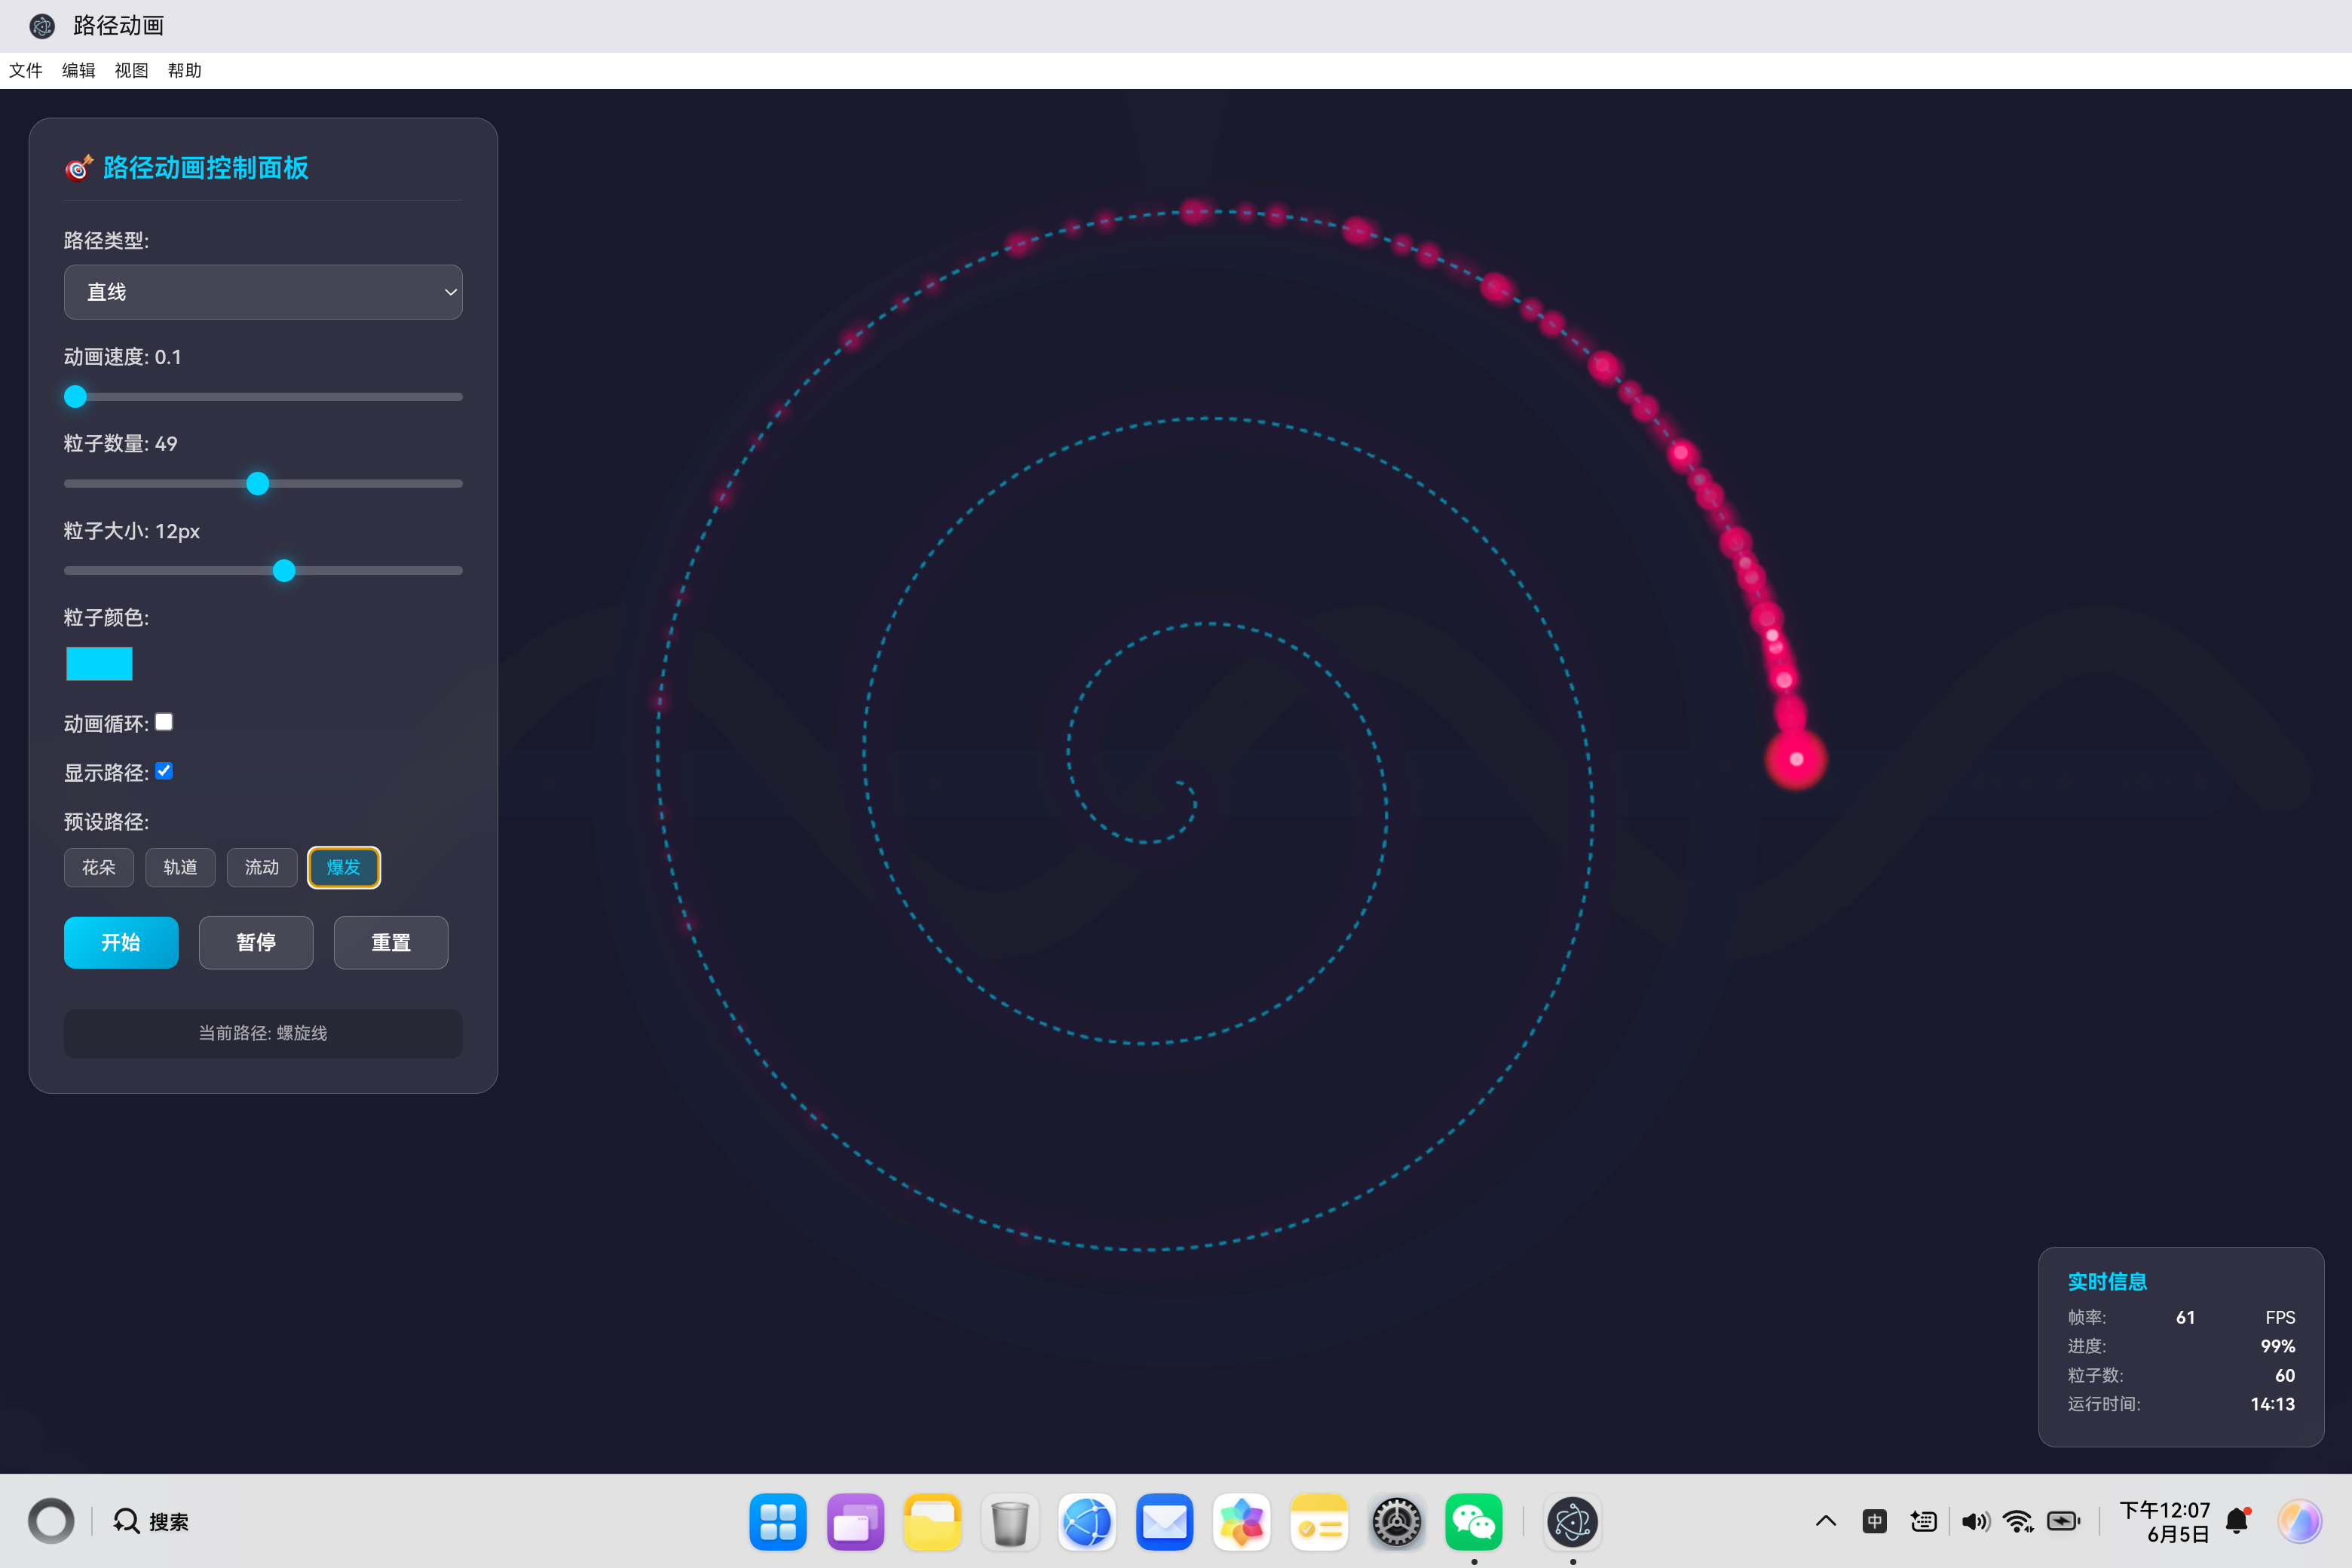This screenshot has height=1568, width=2352.
Task: Open the battery status tray icon
Action: 2064,1521
